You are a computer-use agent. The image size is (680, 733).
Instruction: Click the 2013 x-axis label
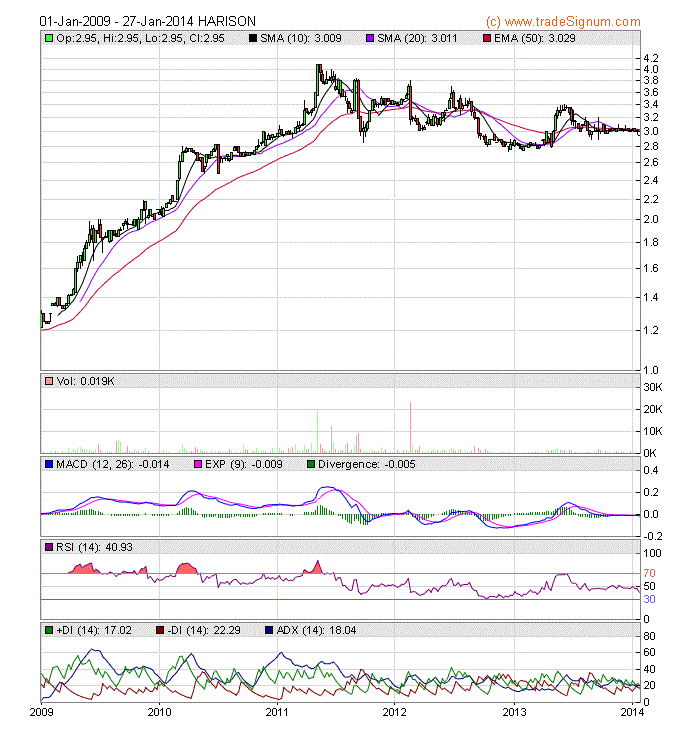click(514, 712)
